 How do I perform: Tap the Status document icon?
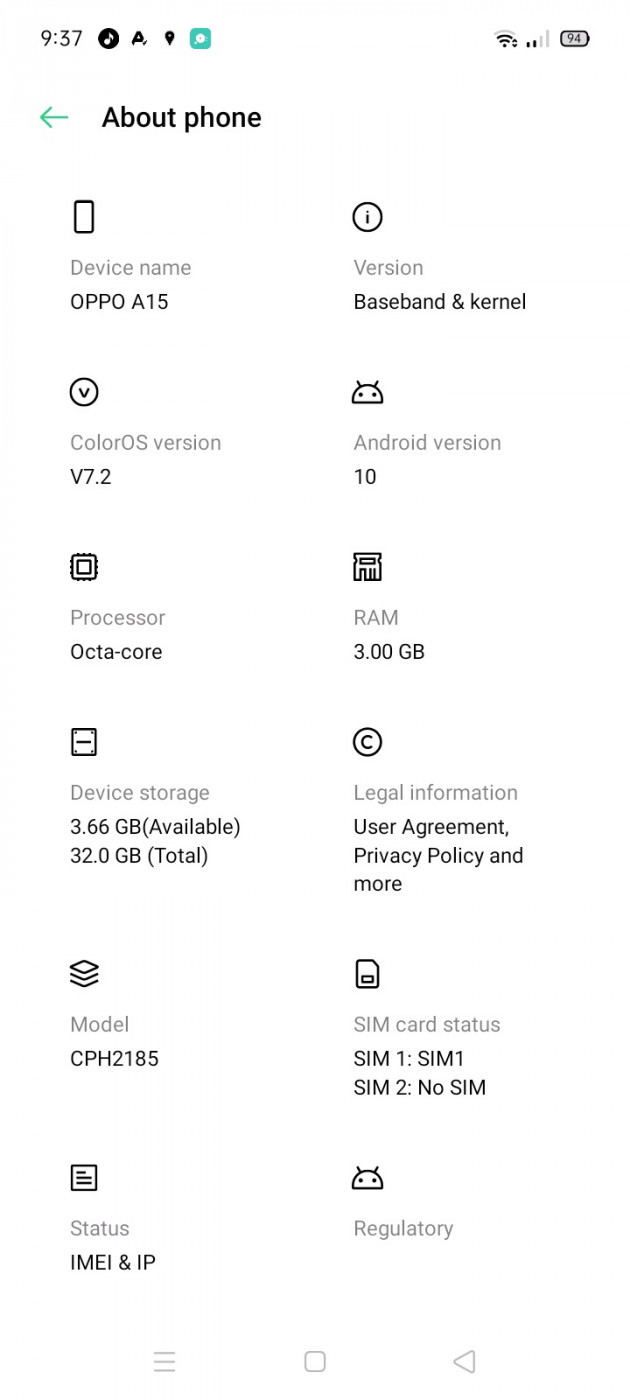pyautogui.click(x=84, y=1178)
